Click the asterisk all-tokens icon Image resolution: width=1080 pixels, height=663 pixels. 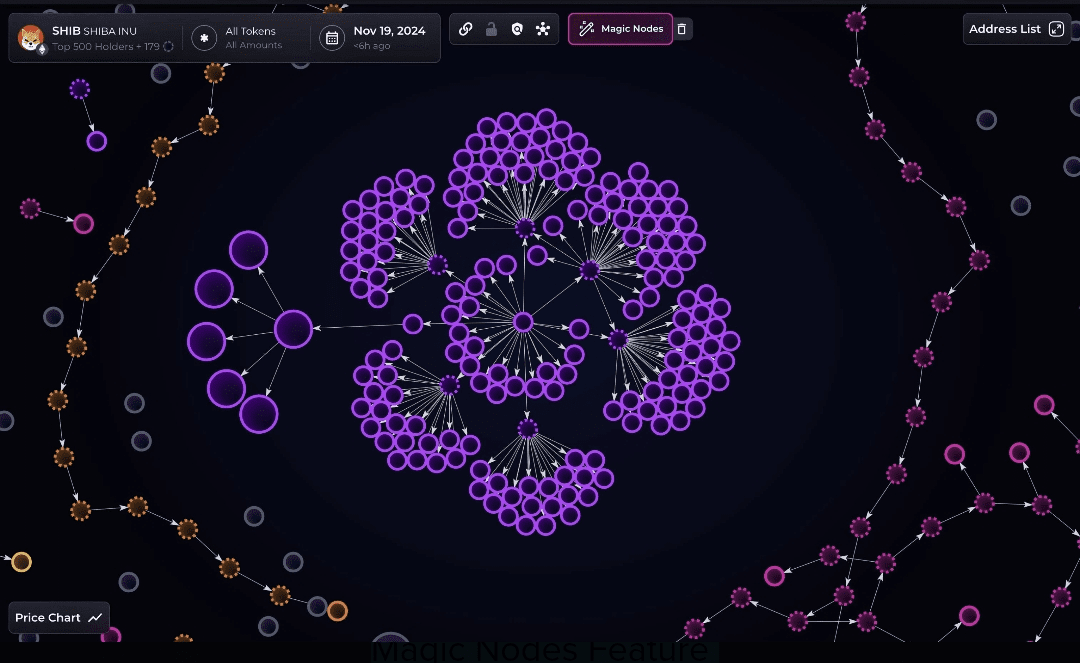coord(204,38)
